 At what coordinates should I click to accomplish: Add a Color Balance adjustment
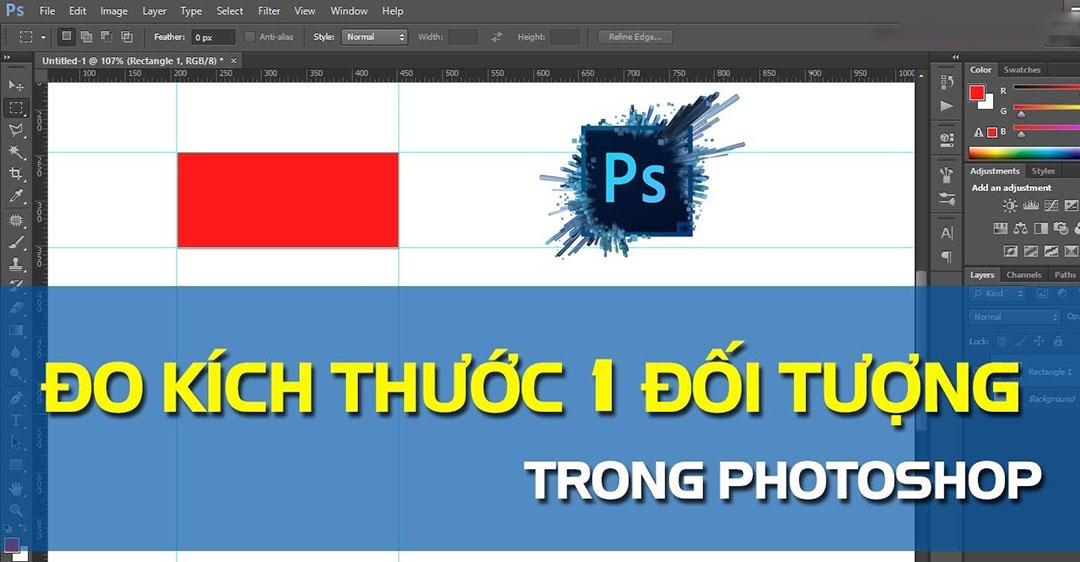[1021, 228]
